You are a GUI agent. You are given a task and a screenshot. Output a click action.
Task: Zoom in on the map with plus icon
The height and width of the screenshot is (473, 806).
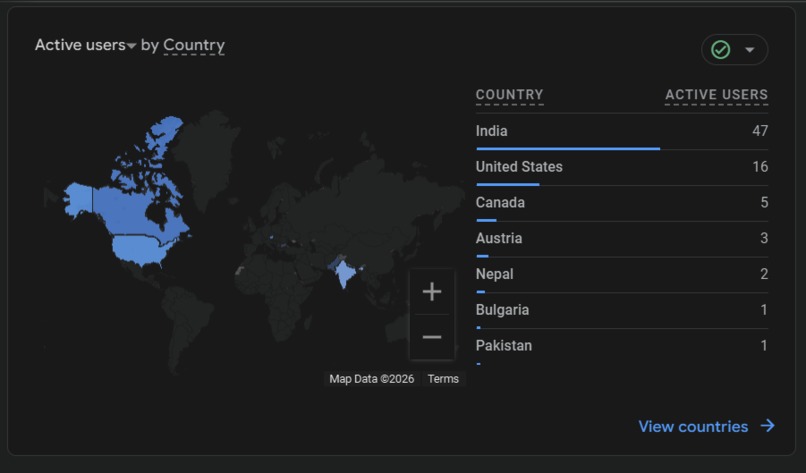coord(432,292)
